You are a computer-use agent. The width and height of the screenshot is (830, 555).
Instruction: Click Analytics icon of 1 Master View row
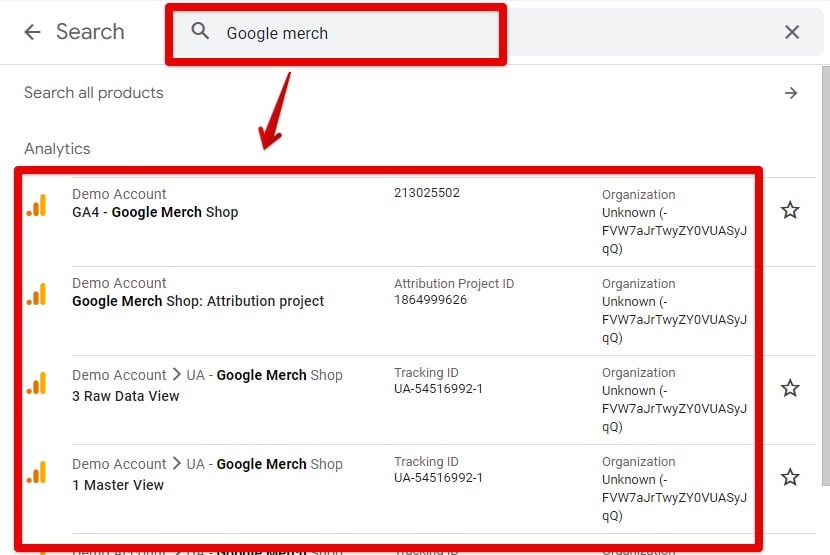37,472
